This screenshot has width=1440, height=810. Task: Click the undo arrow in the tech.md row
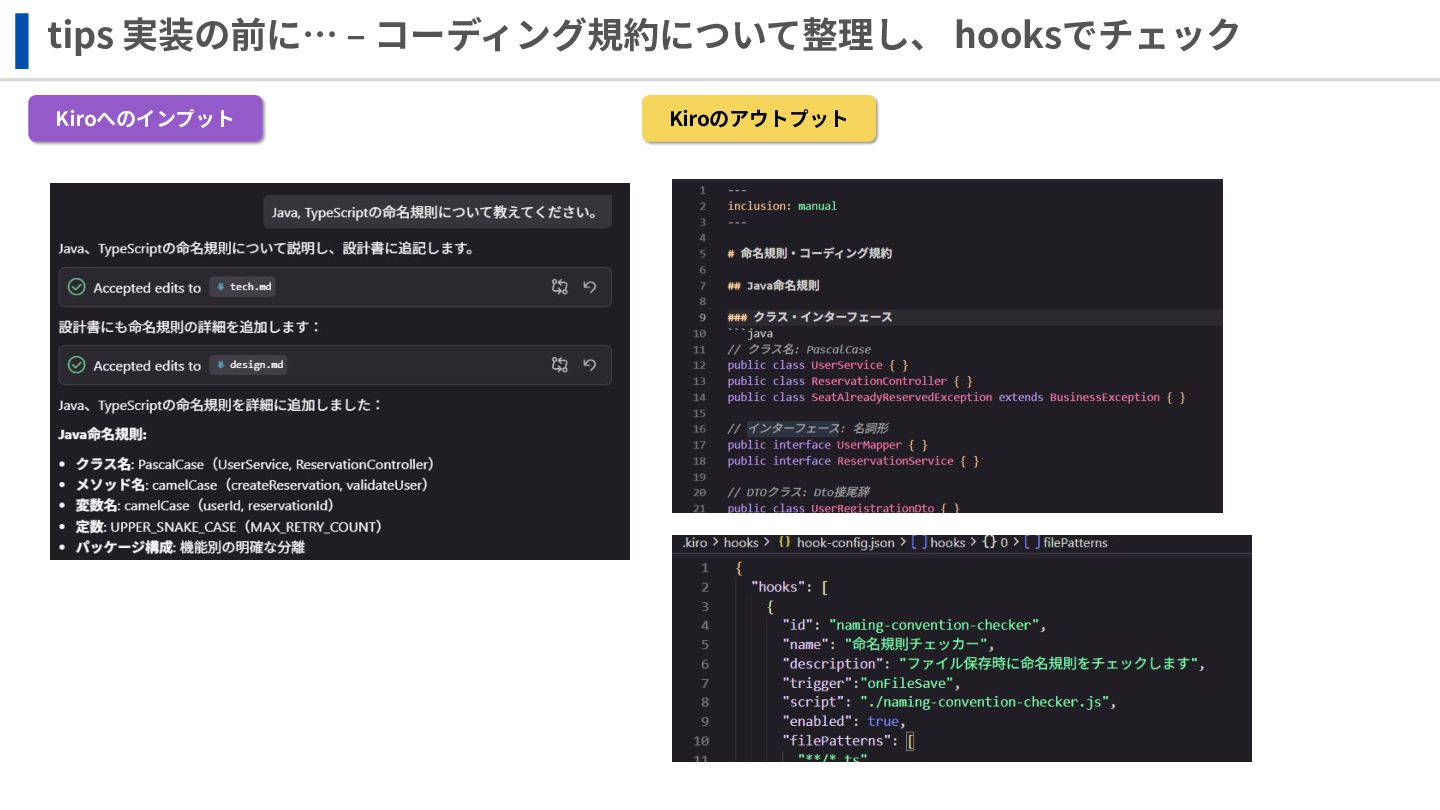pos(590,287)
